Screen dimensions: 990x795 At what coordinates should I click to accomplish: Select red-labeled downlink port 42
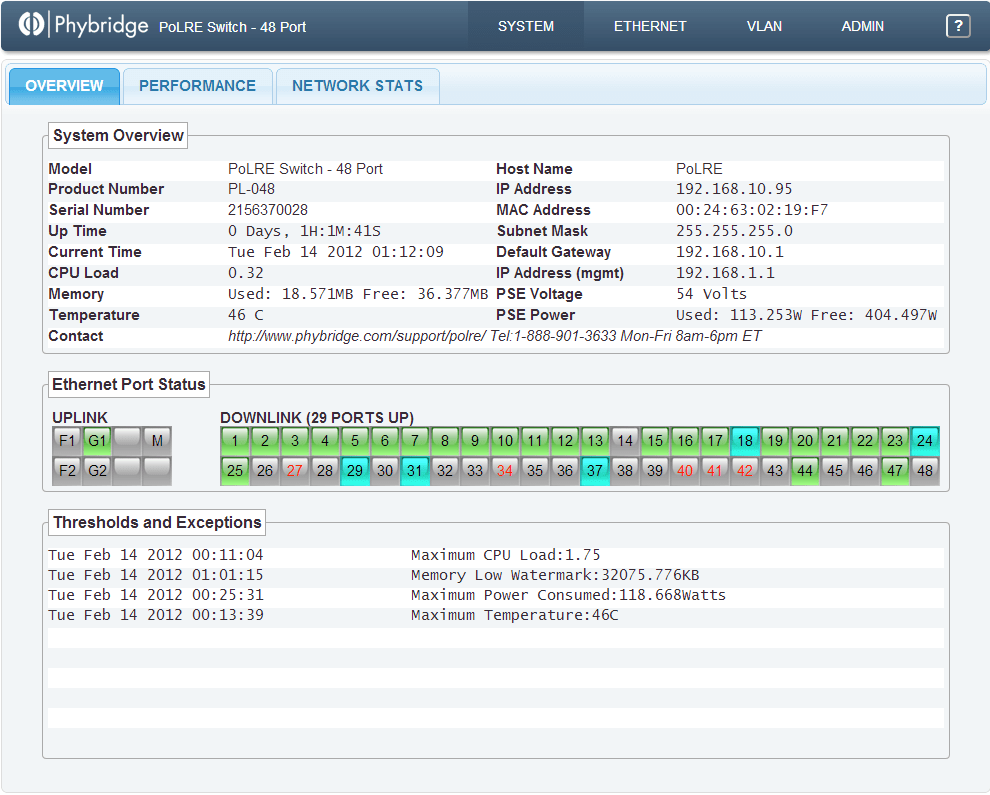pos(745,471)
